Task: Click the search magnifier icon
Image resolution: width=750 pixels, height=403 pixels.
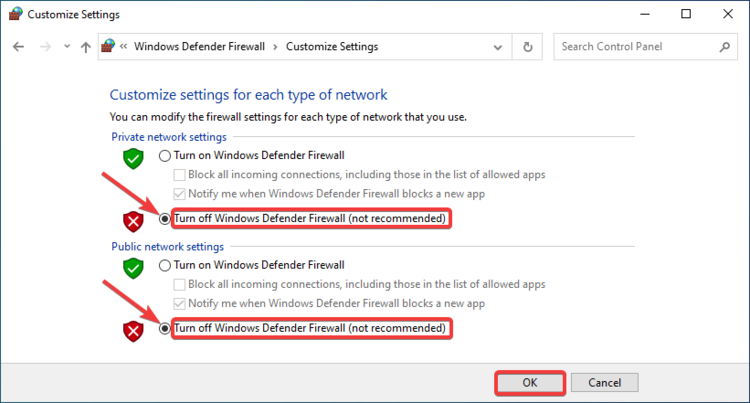Action: [x=725, y=46]
